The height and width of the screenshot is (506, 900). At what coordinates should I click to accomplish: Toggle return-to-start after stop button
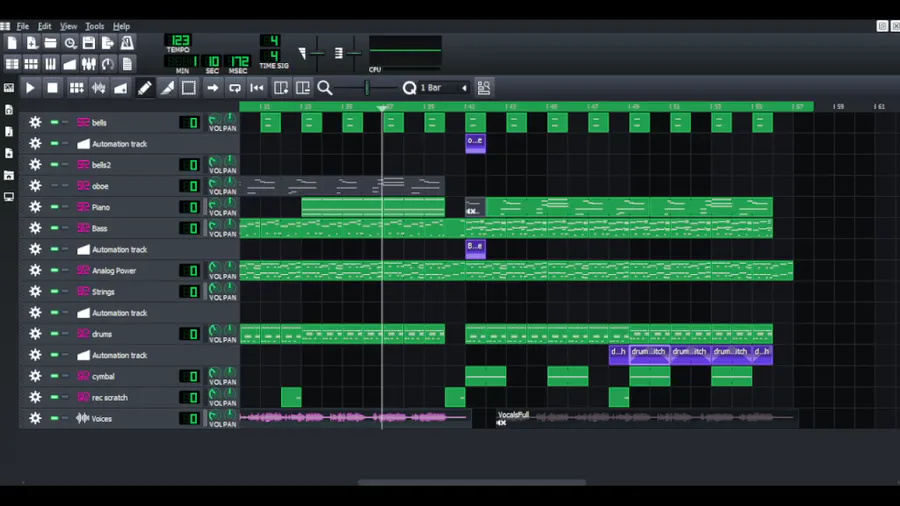pyautogui.click(x=257, y=88)
